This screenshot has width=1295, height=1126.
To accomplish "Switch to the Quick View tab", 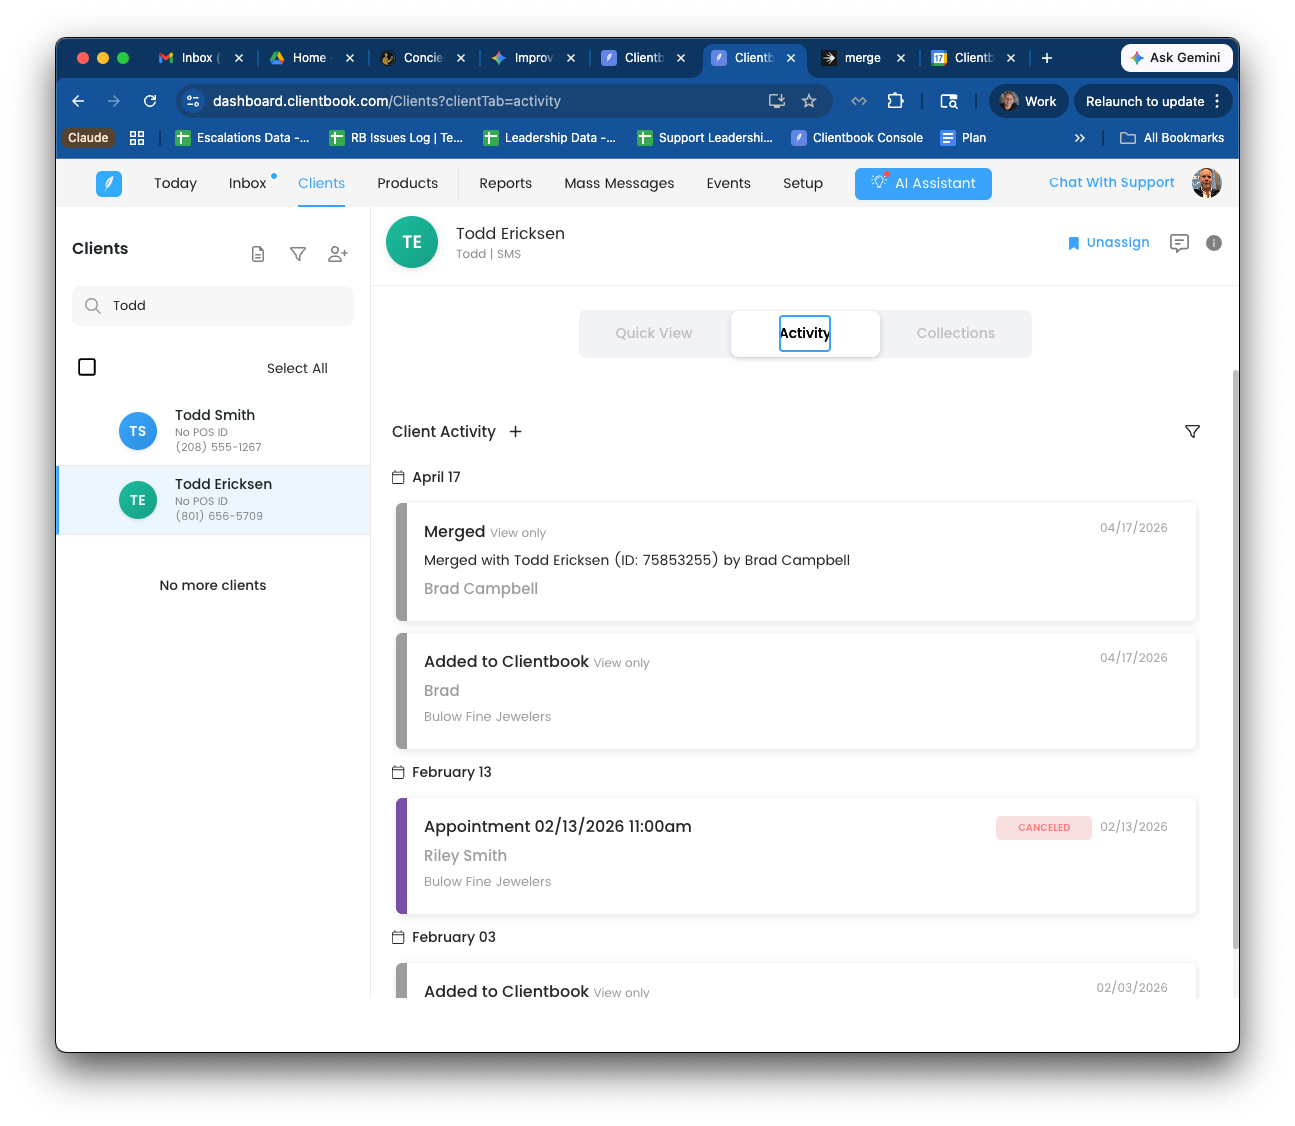I will (654, 333).
